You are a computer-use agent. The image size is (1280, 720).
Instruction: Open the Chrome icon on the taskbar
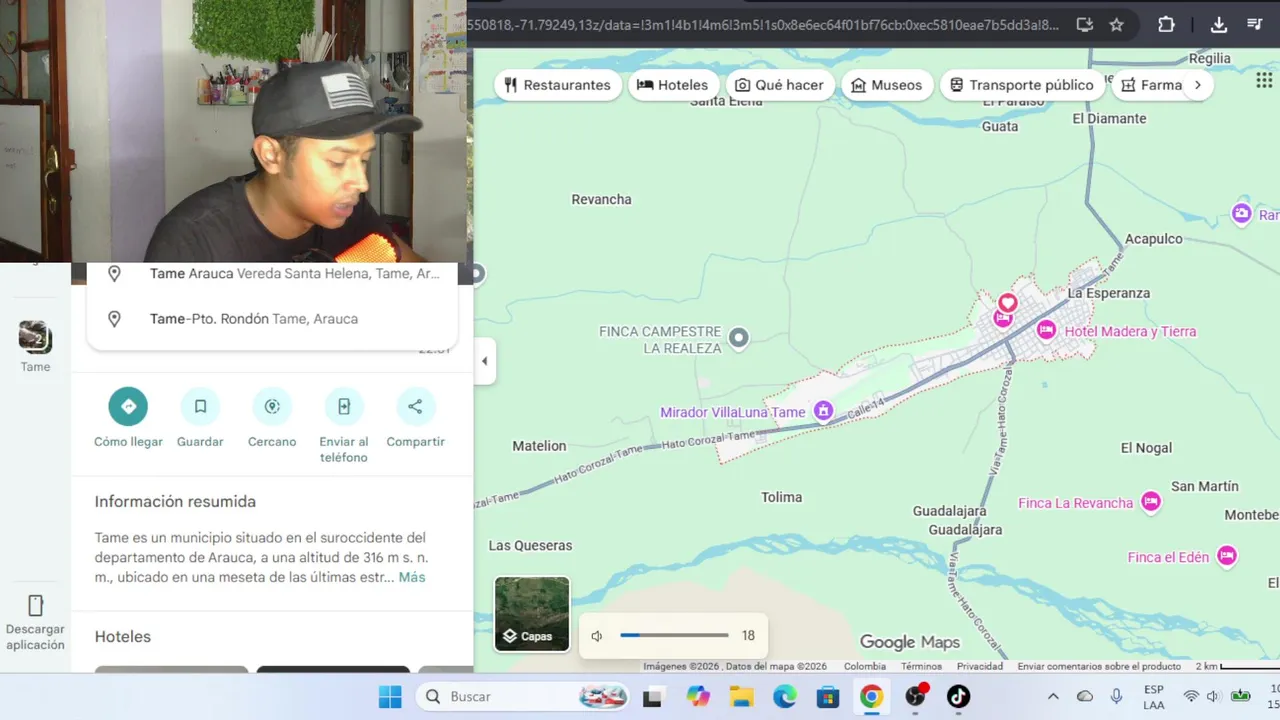pyautogui.click(x=872, y=696)
